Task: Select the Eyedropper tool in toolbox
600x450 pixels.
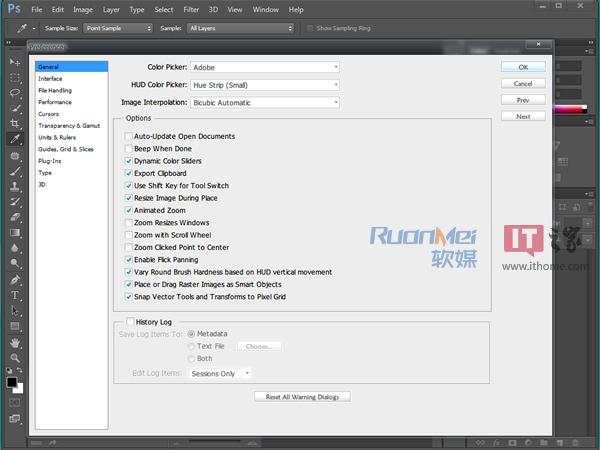Action: pos(15,139)
